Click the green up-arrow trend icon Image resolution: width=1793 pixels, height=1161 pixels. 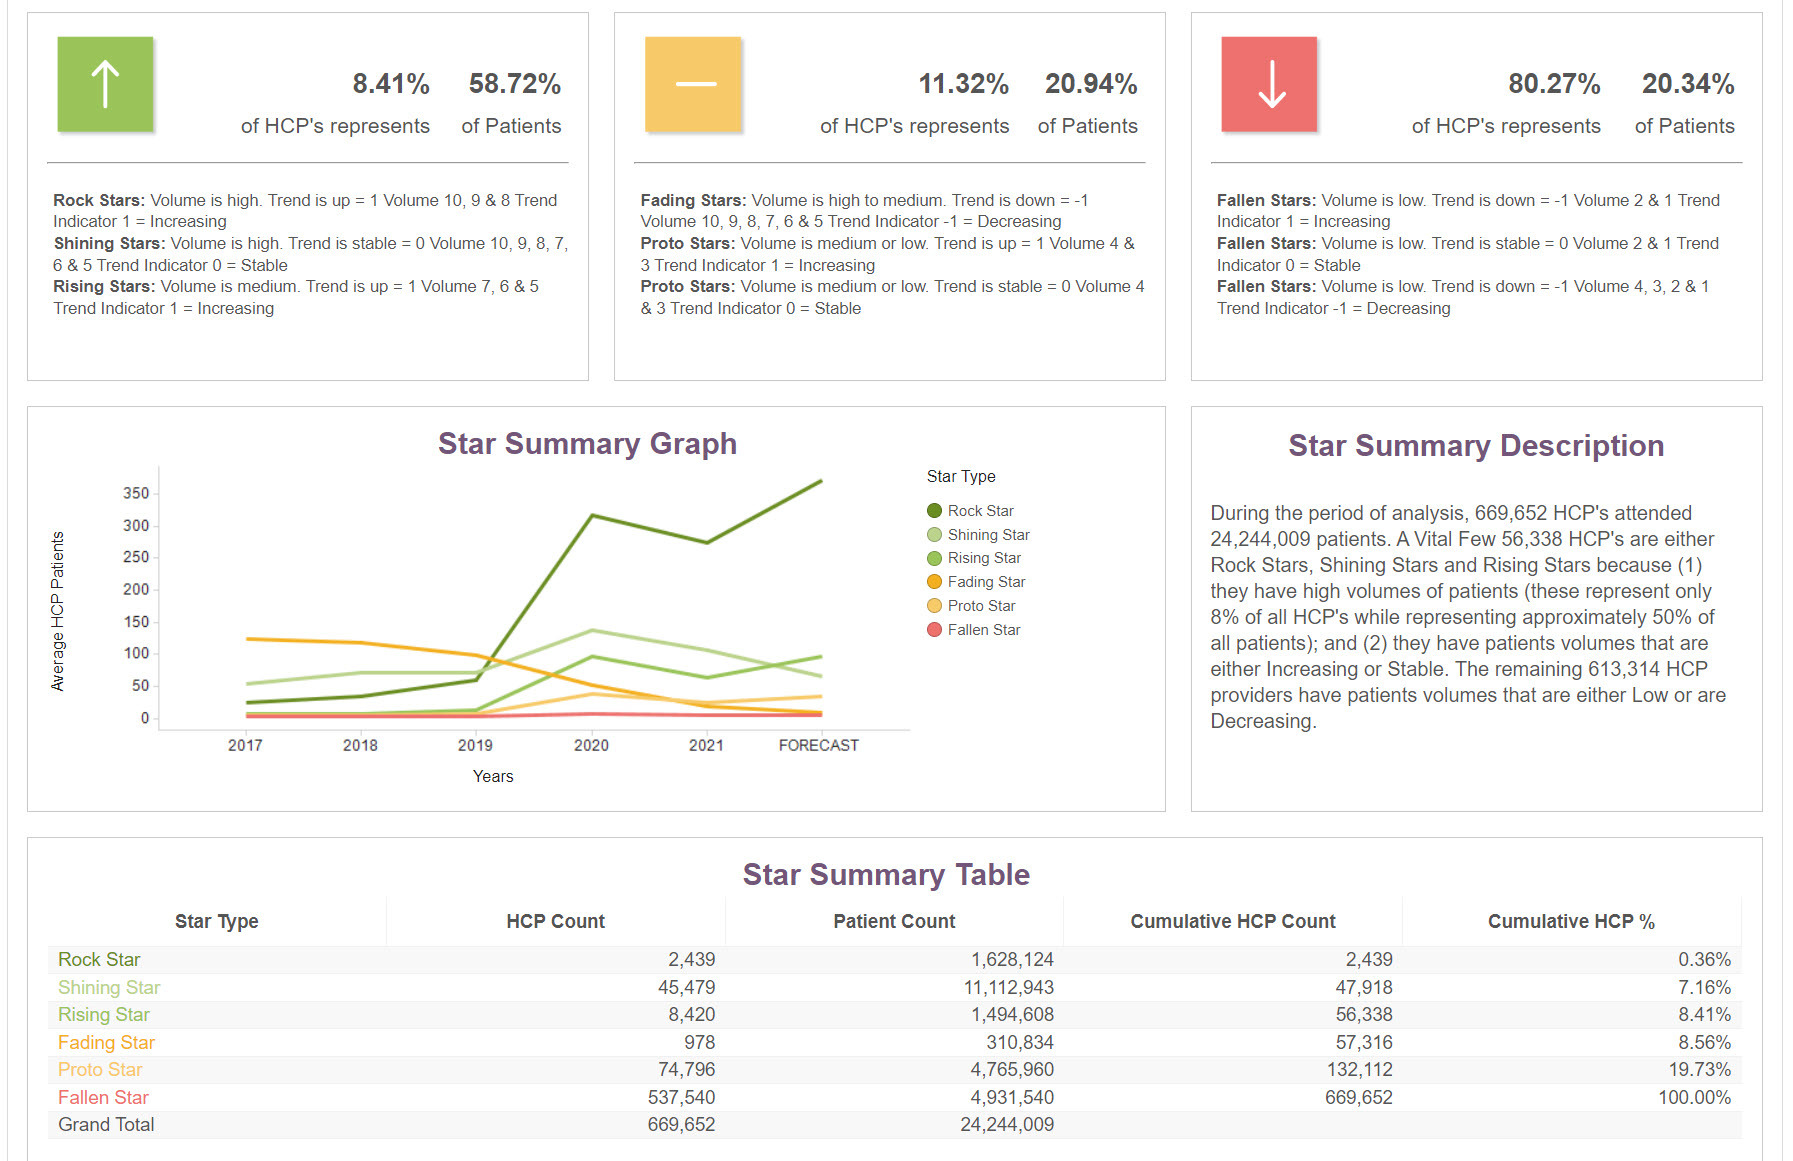point(105,84)
